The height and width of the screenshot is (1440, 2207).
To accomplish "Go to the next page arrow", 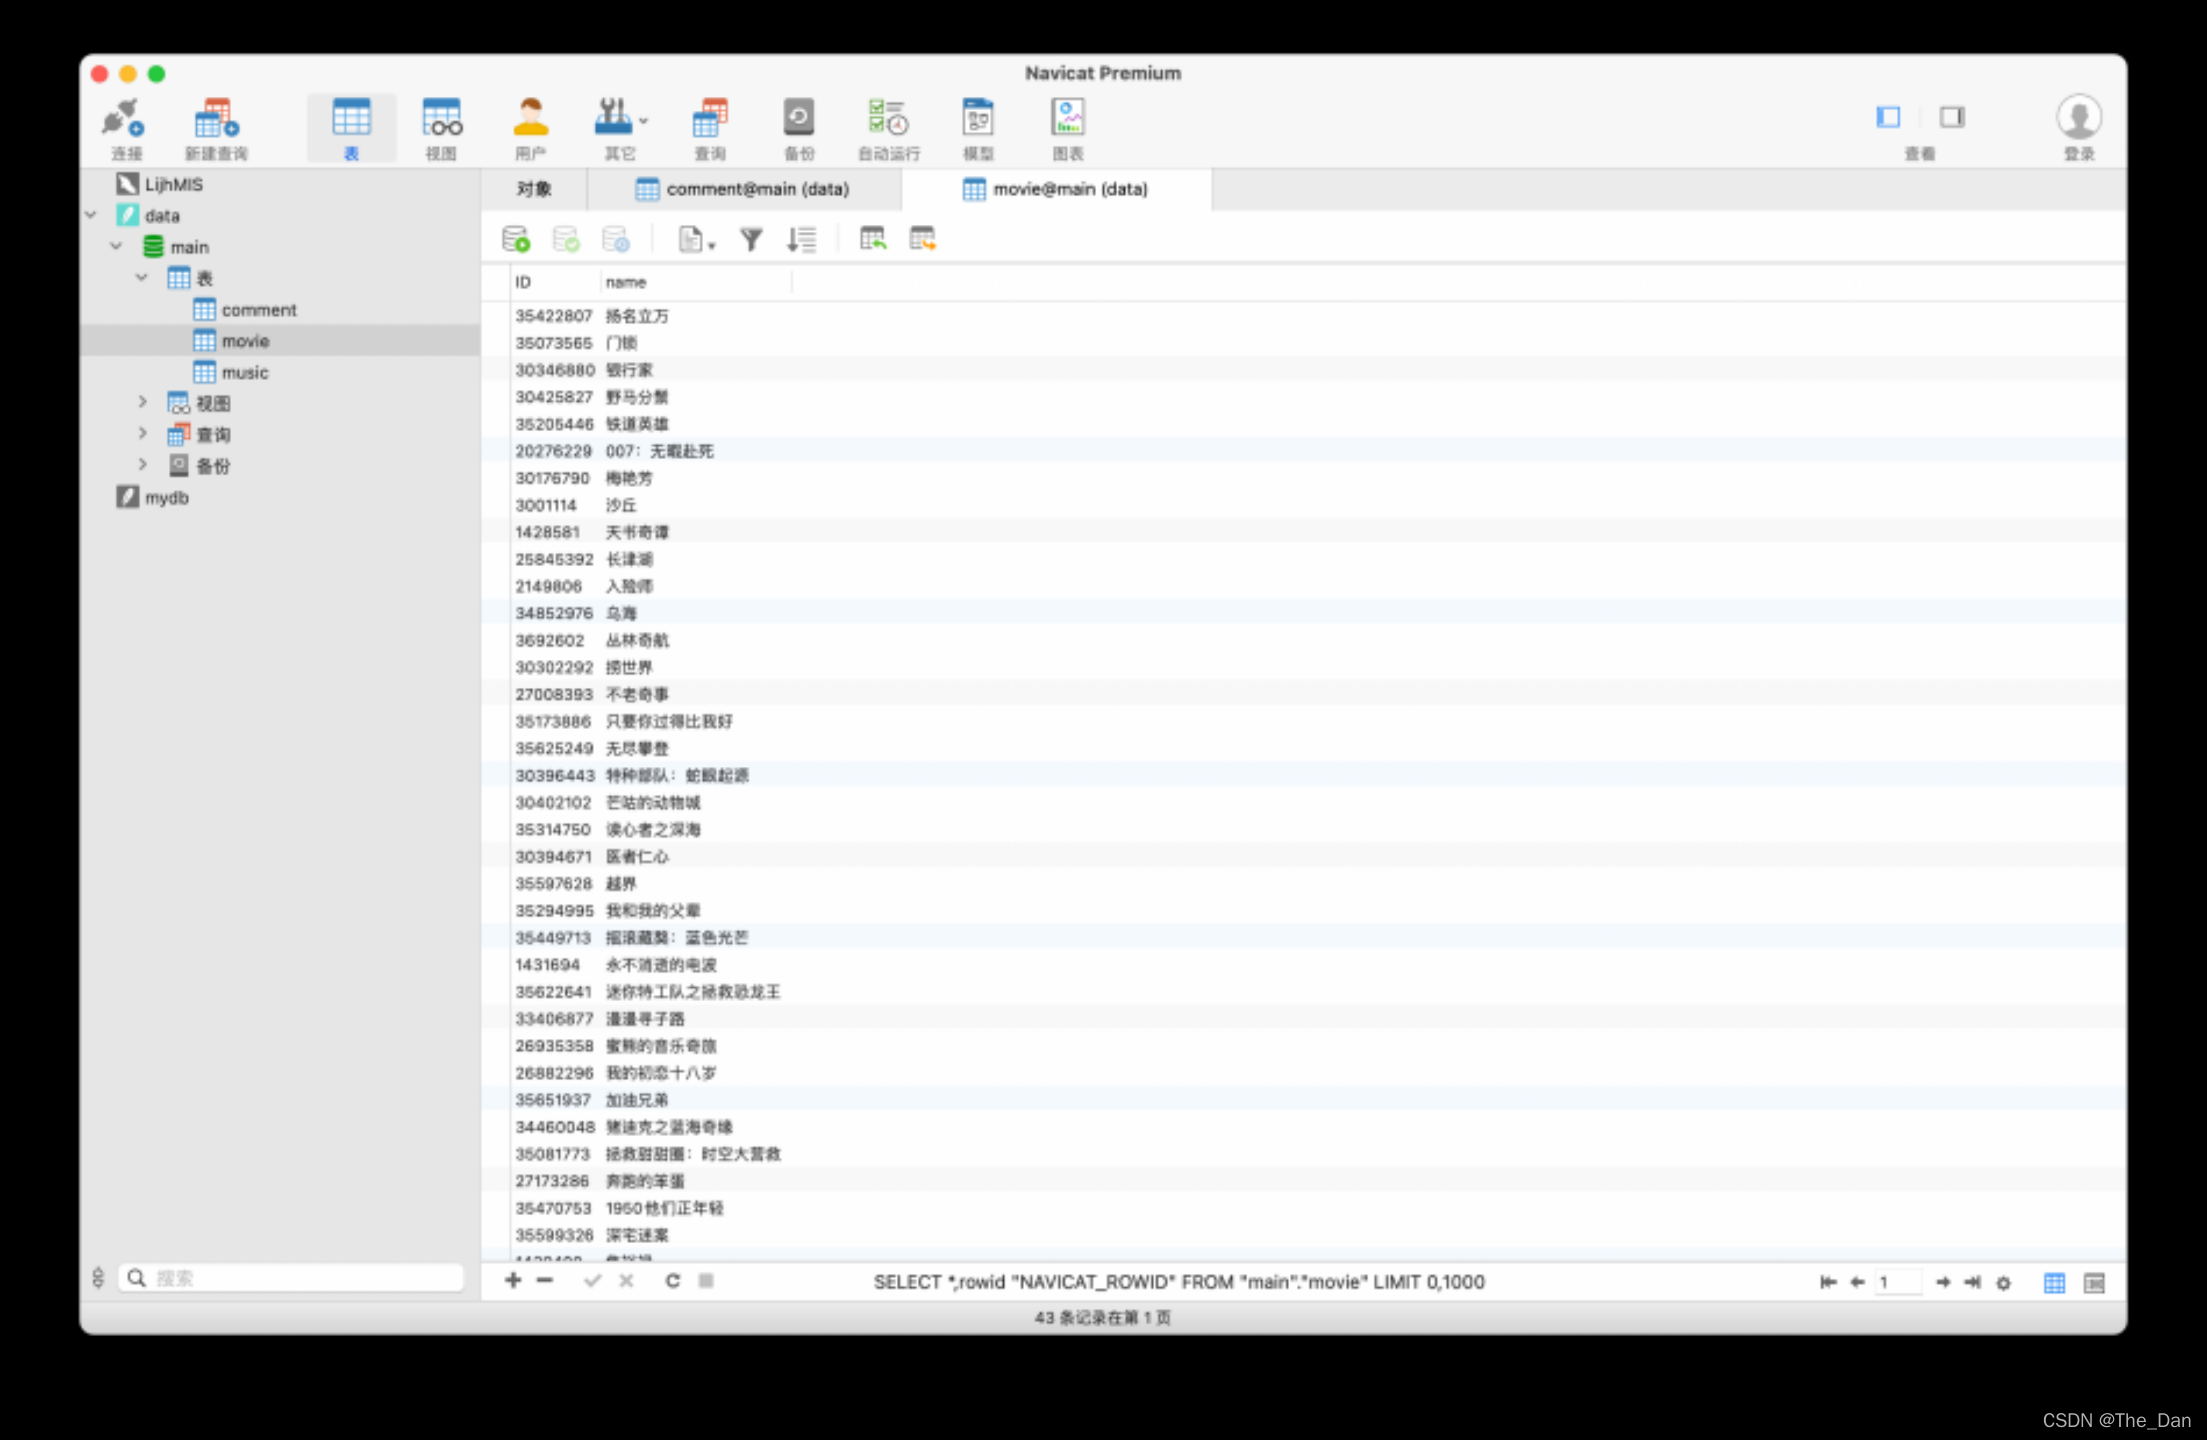I will 1943,1282.
